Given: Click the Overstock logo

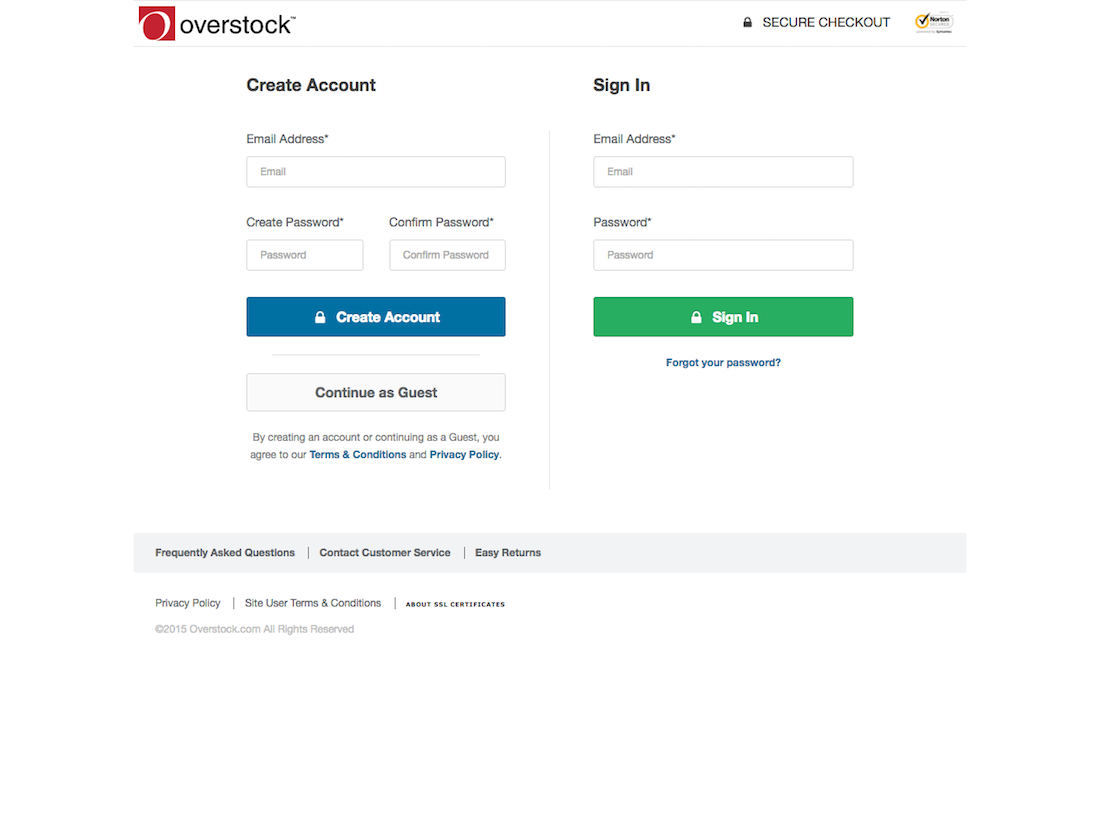Looking at the screenshot, I should pos(216,22).
